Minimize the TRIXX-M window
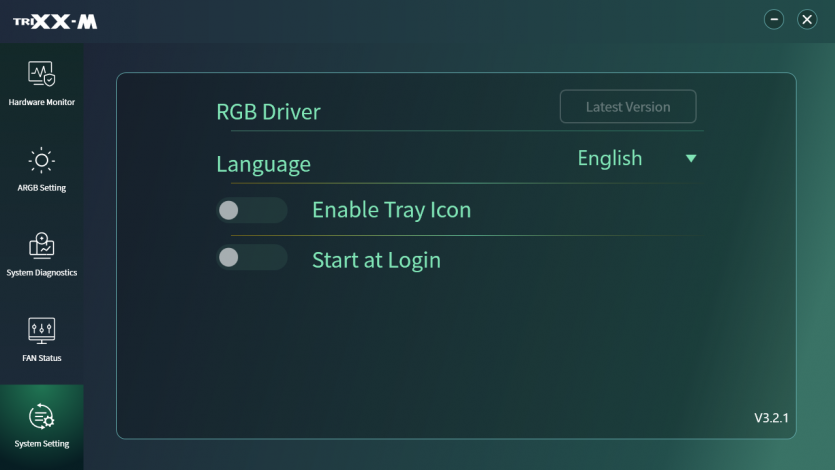The width and height of the screenshot is (835, 470). point(774,20)
